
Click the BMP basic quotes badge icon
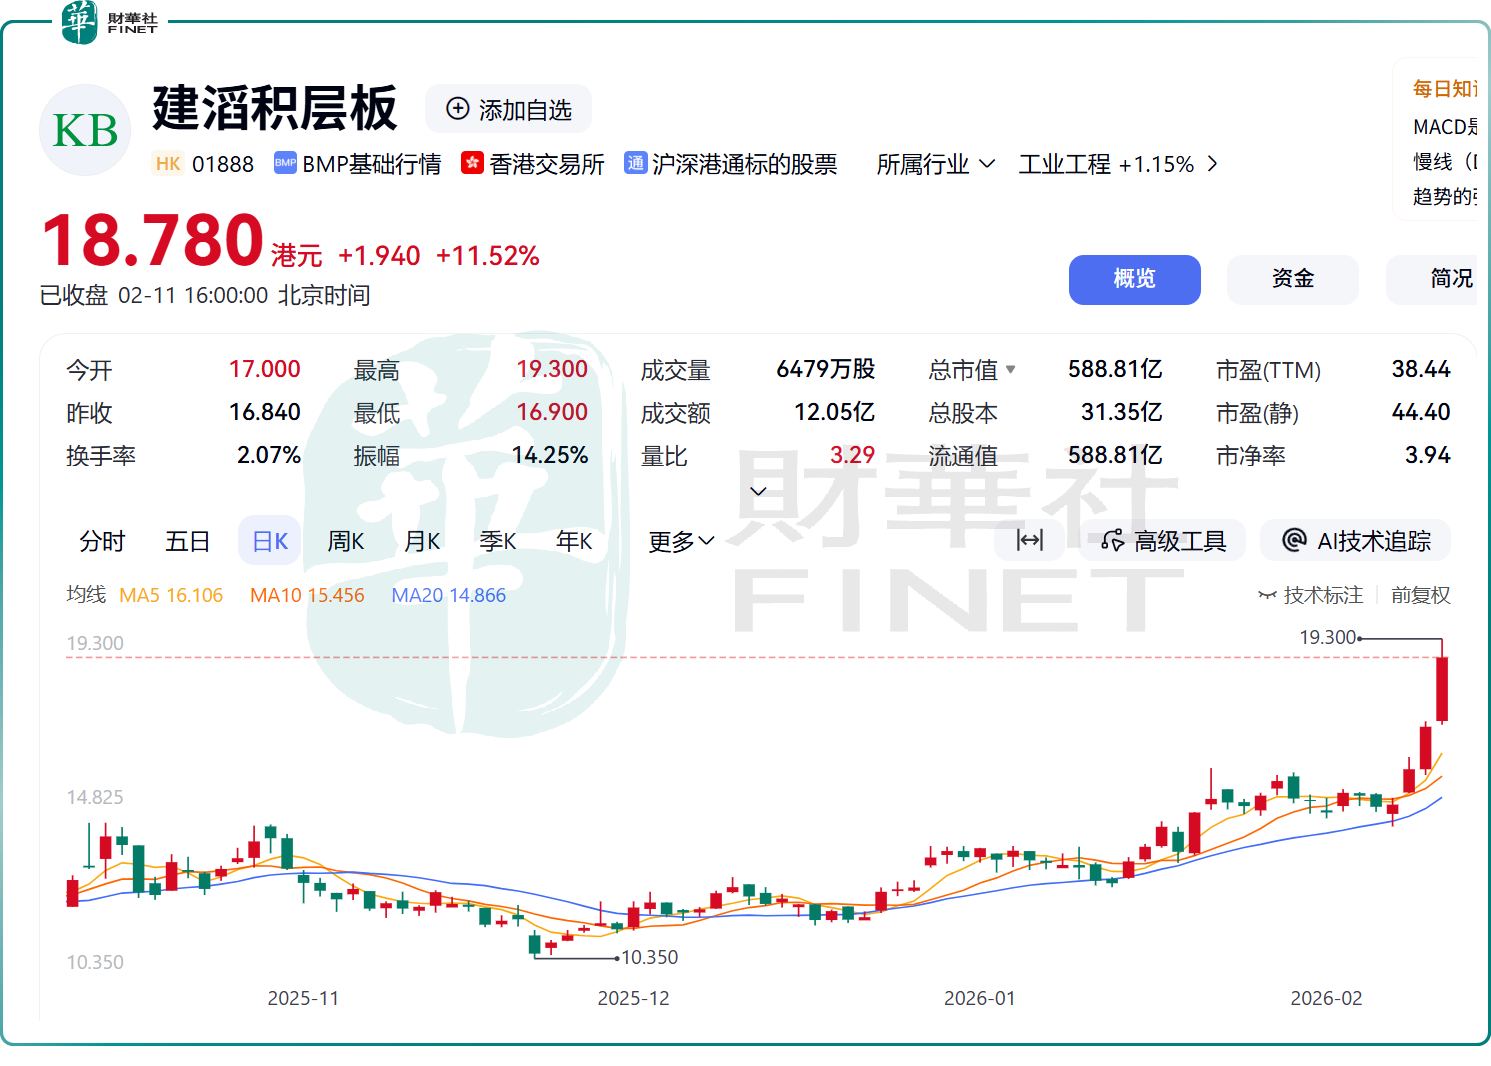point(285,163)
